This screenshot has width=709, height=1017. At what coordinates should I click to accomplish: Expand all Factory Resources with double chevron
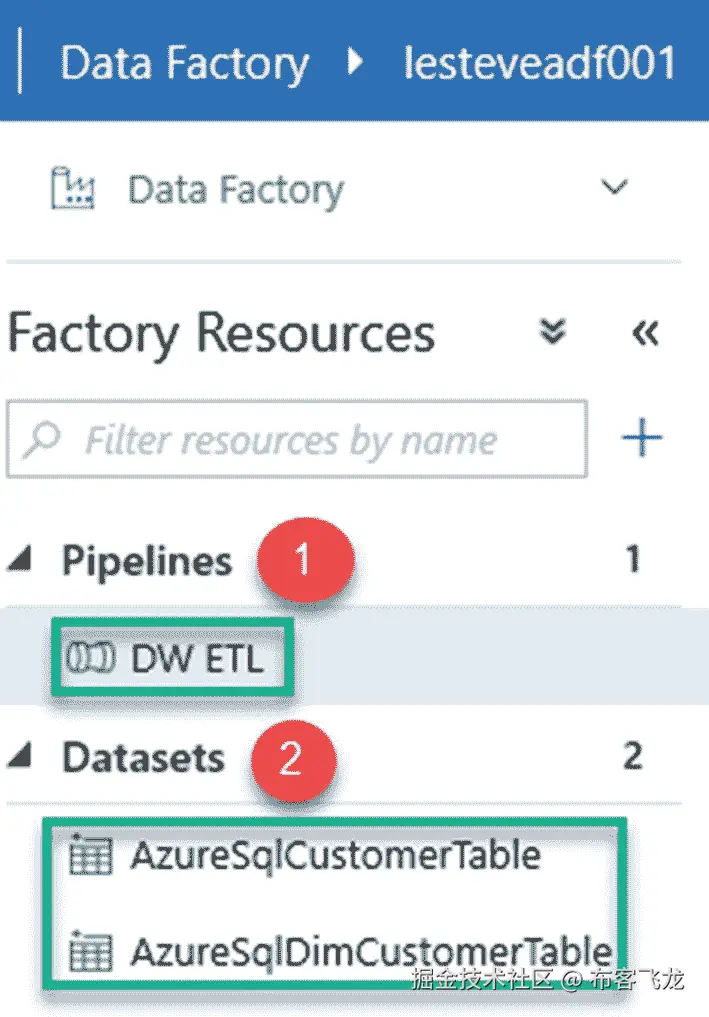552,331
